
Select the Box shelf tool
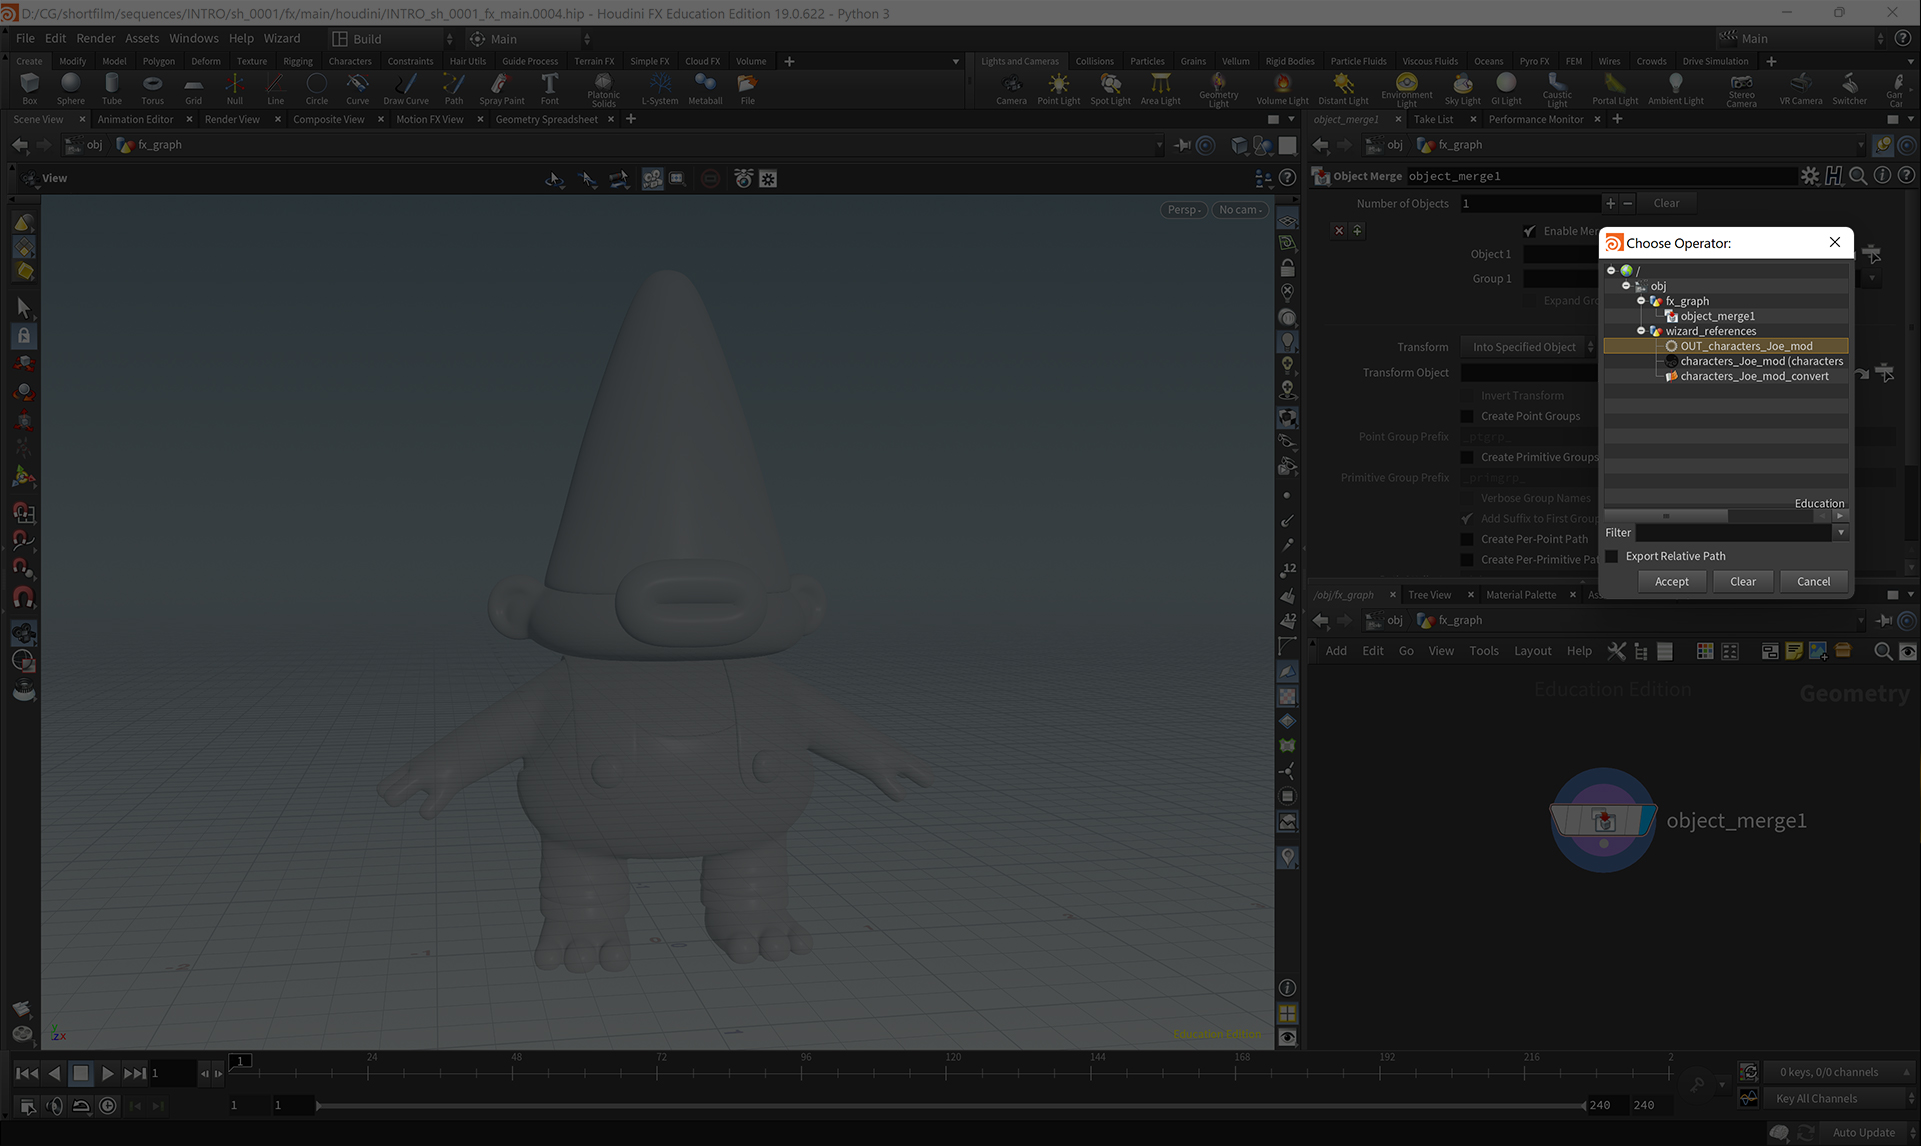[30, 88]
